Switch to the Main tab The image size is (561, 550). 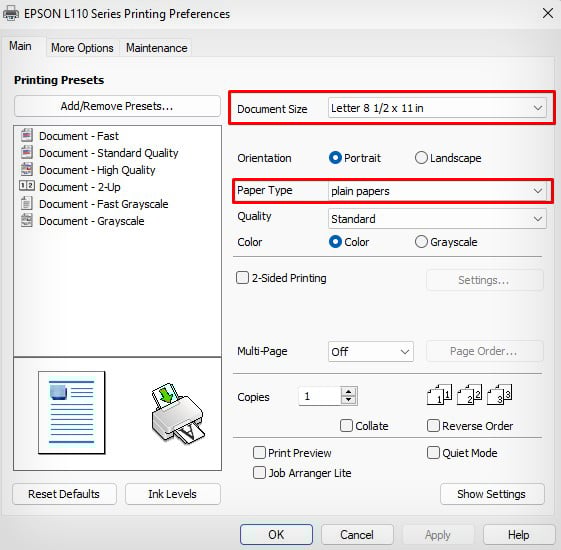pos(20,46)
